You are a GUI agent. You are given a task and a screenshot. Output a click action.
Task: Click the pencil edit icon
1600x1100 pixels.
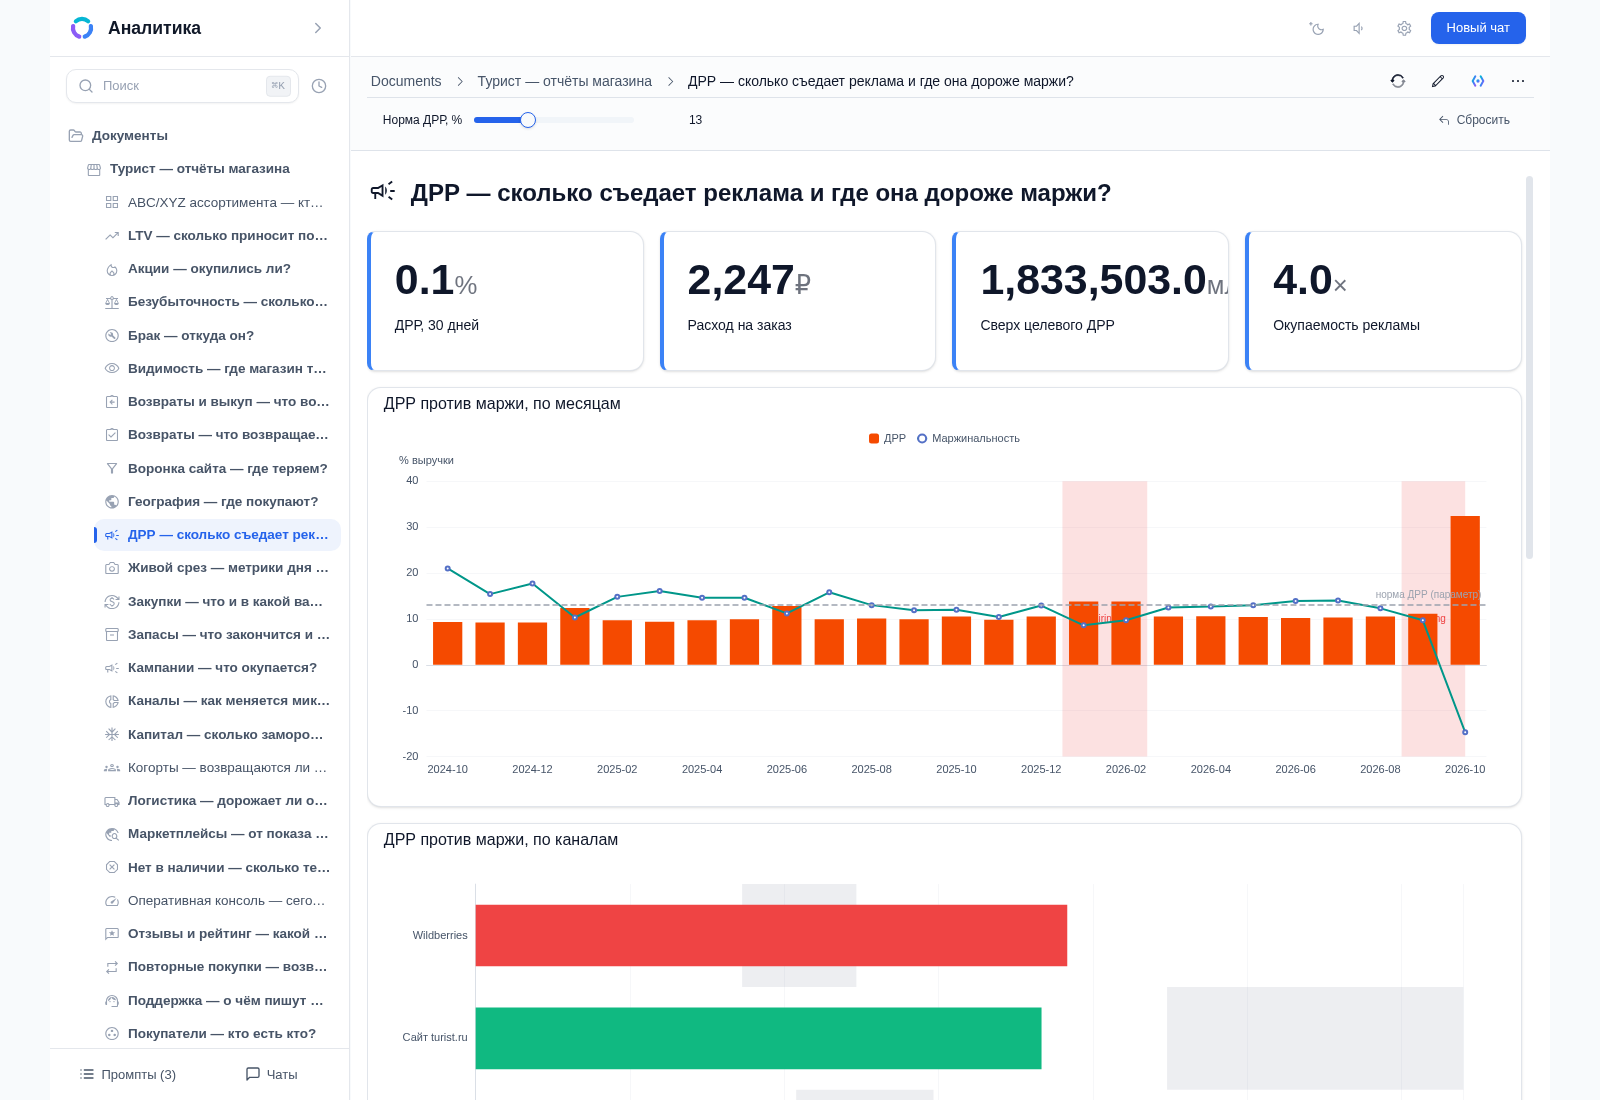point(1438,81)
